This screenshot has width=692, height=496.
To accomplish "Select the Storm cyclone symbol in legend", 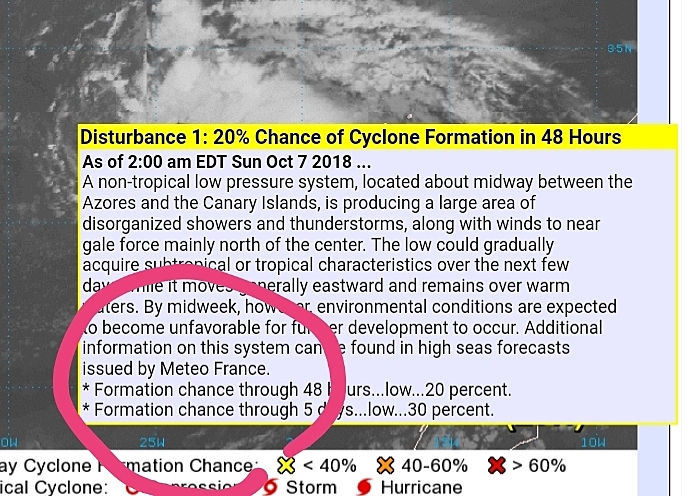I will pos(270,487).
